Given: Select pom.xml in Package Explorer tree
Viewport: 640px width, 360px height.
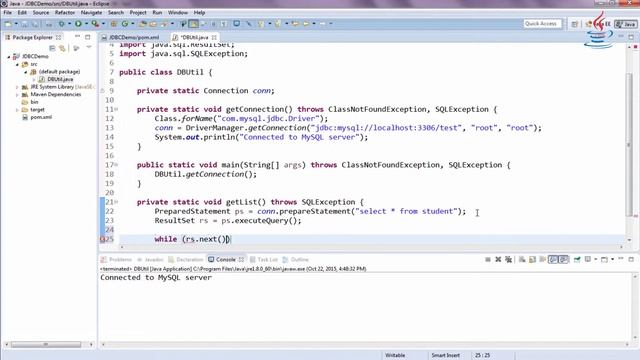Looking at the screenshot, I should click(x=41, y=117).
